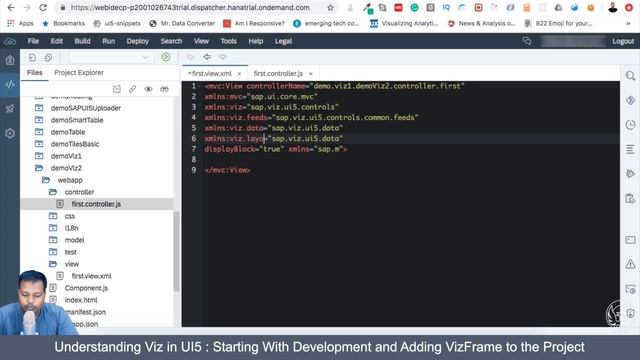640x360 pixels.
Task: Expand the demoSmartTable folder
Action: pos(39,120)
